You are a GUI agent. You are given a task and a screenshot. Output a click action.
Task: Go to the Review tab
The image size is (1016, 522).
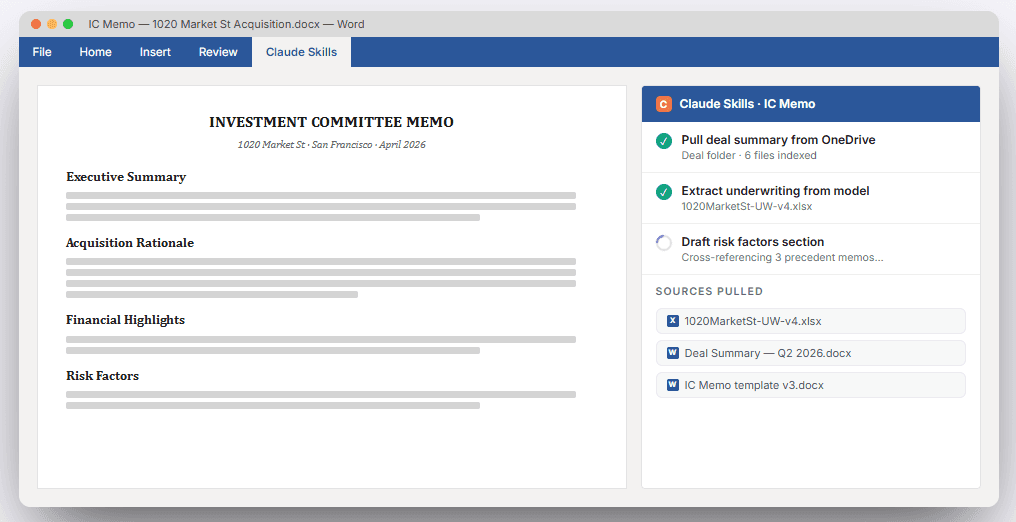pyautogui.click(x=218, y=52)
